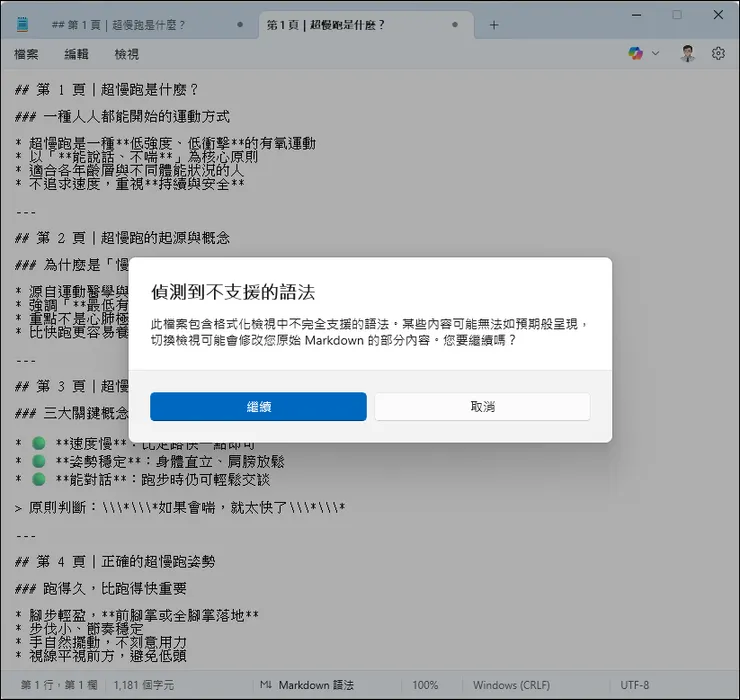Click dialog title 偵測到不支援的語法
Screen dimensions: 740x700
pos(233,292)
